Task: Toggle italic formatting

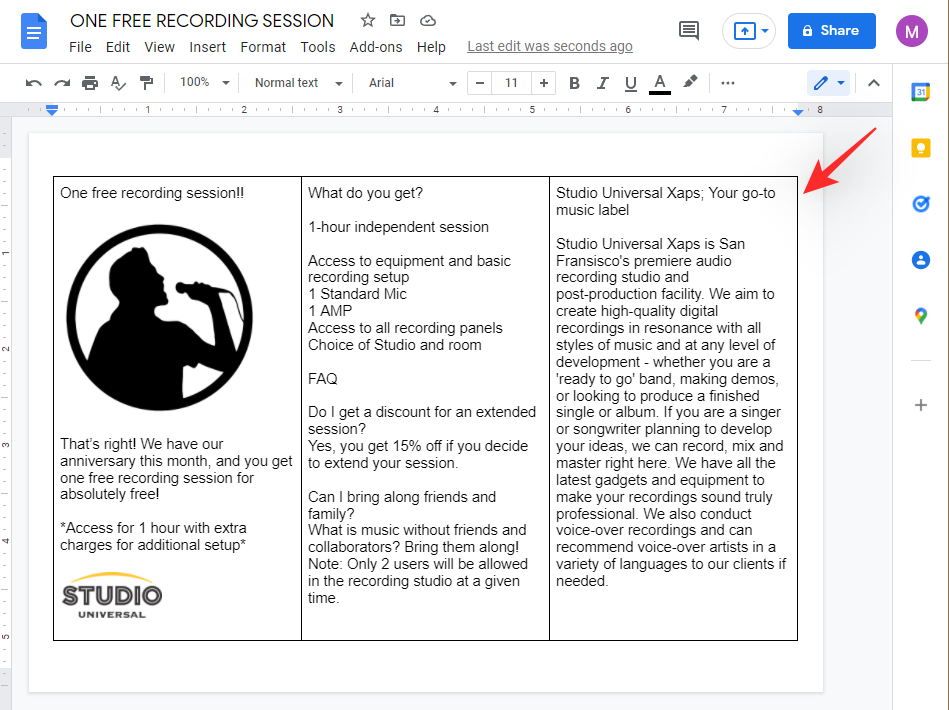Action: pyautogui.click(x=602, y=83)
